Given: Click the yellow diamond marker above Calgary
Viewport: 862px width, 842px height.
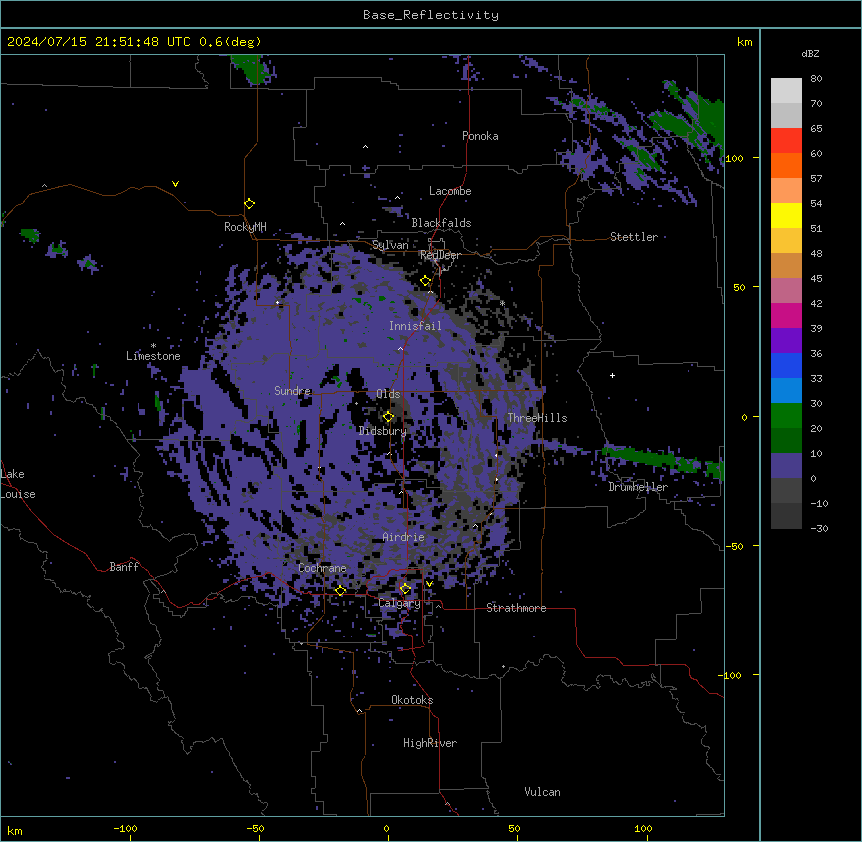Looking at the screenshot, I should pyautogui.click(x=405, y=589).
